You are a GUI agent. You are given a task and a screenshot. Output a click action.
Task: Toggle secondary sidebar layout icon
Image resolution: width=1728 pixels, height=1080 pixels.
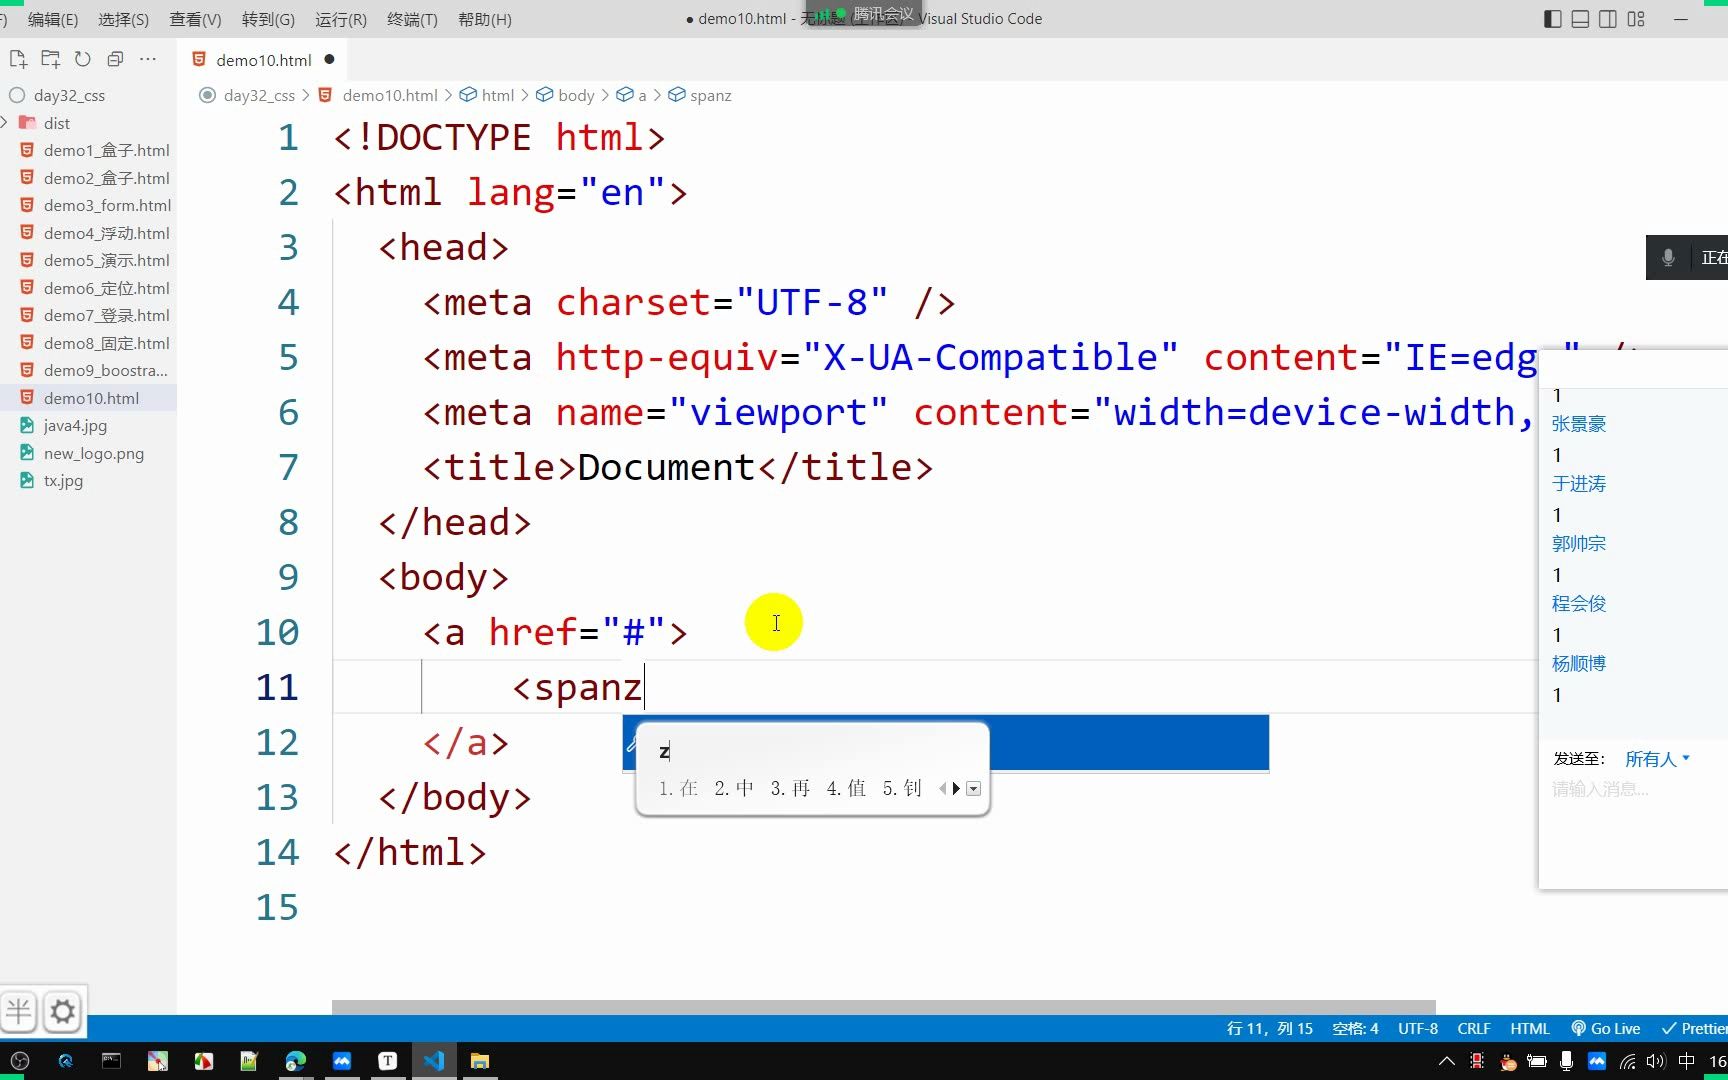tap(1608, 19)
